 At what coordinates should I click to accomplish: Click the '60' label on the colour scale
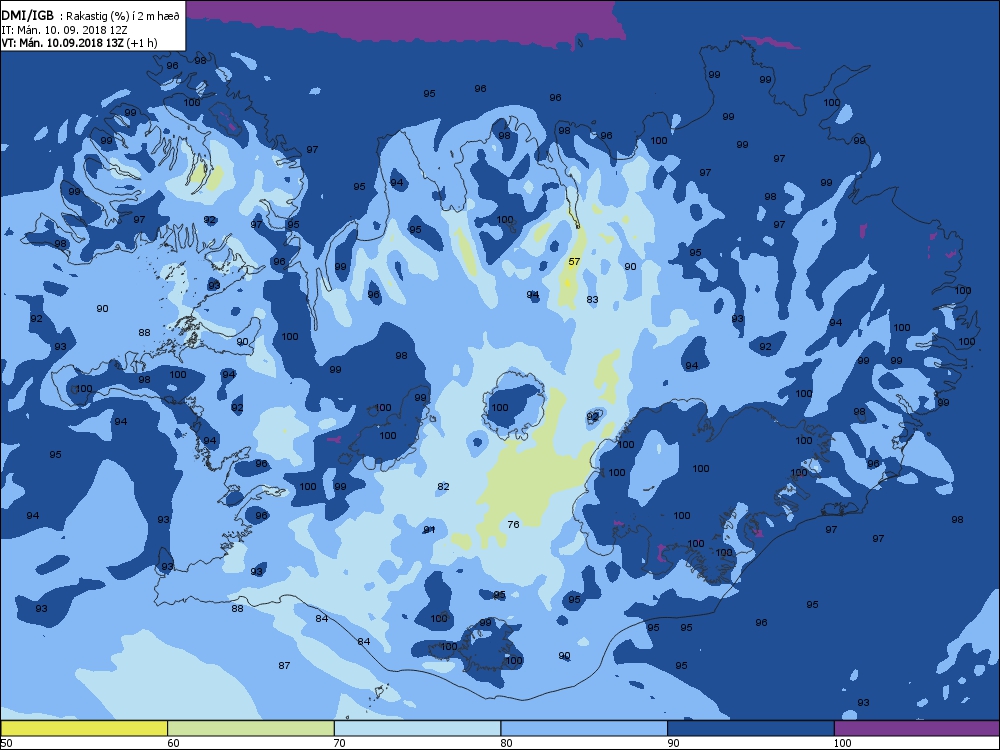click(173, 743)
